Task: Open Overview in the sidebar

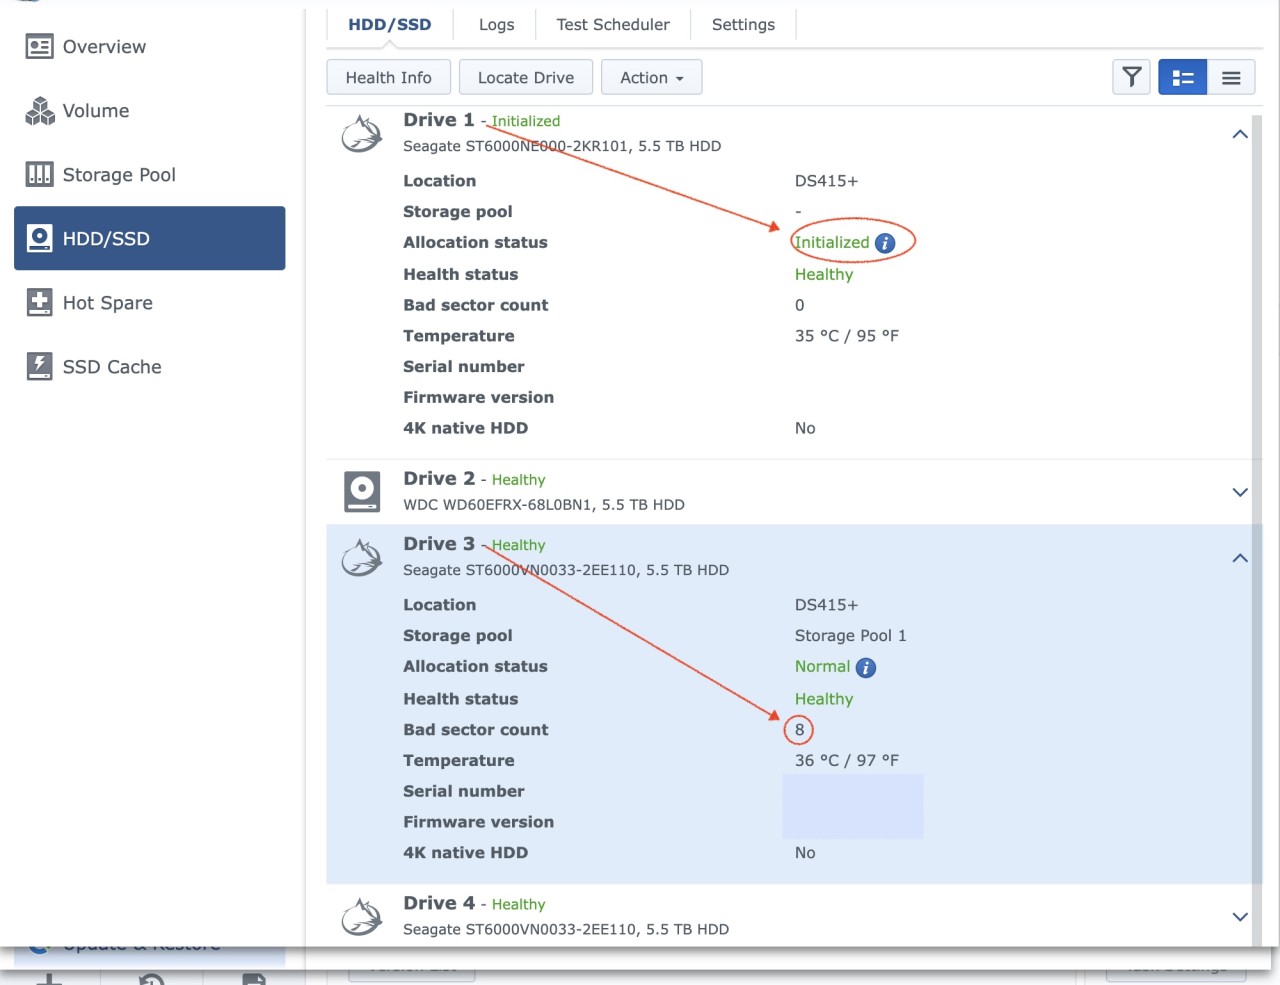Action: coord(104,47)
